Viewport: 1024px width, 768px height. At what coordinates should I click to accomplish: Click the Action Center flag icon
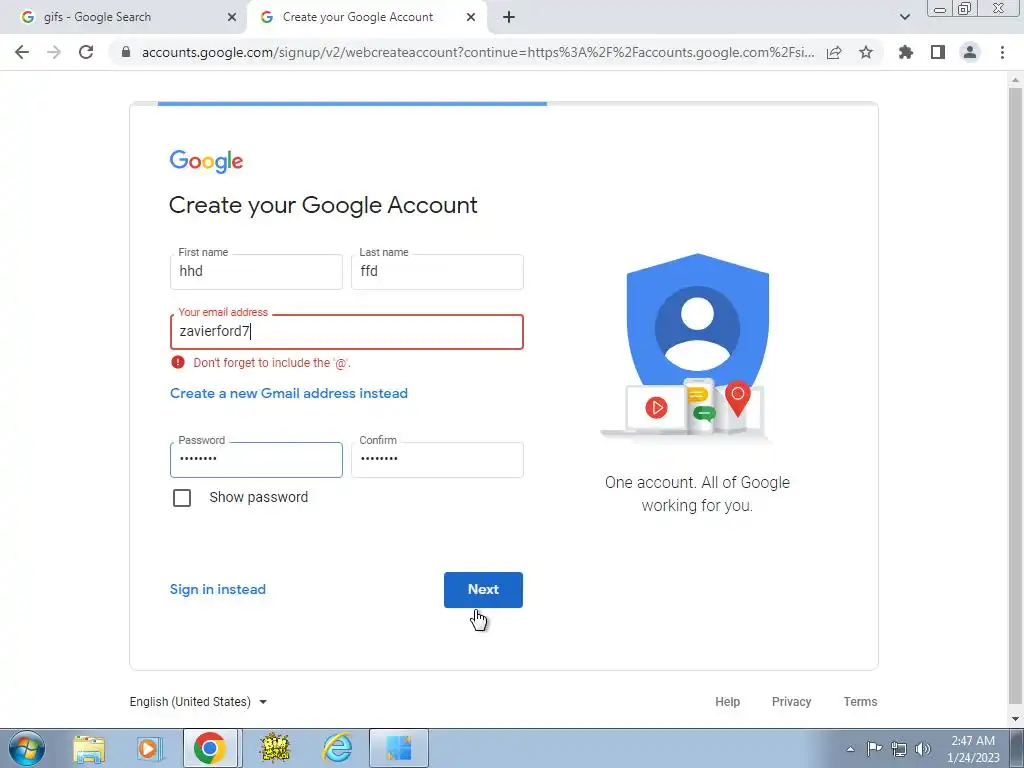pos(874,749)
